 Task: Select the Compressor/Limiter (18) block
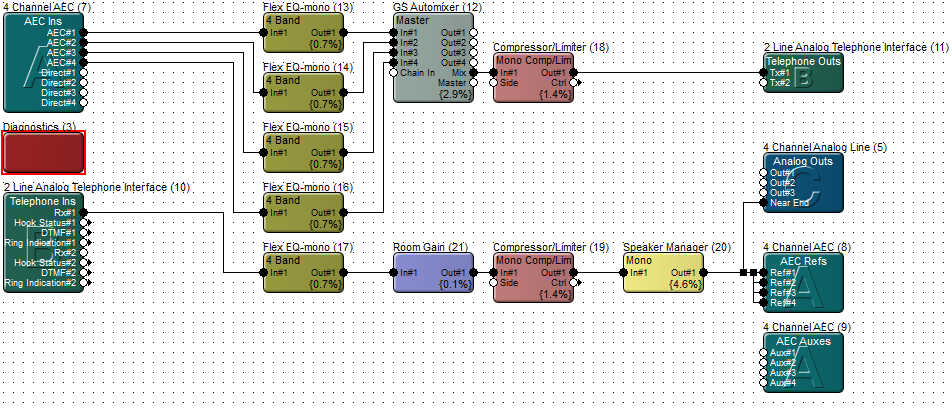[534, 78]
